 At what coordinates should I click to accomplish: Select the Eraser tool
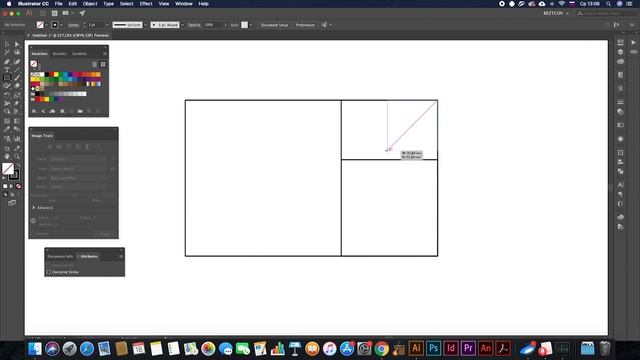(x=17, y=85)
